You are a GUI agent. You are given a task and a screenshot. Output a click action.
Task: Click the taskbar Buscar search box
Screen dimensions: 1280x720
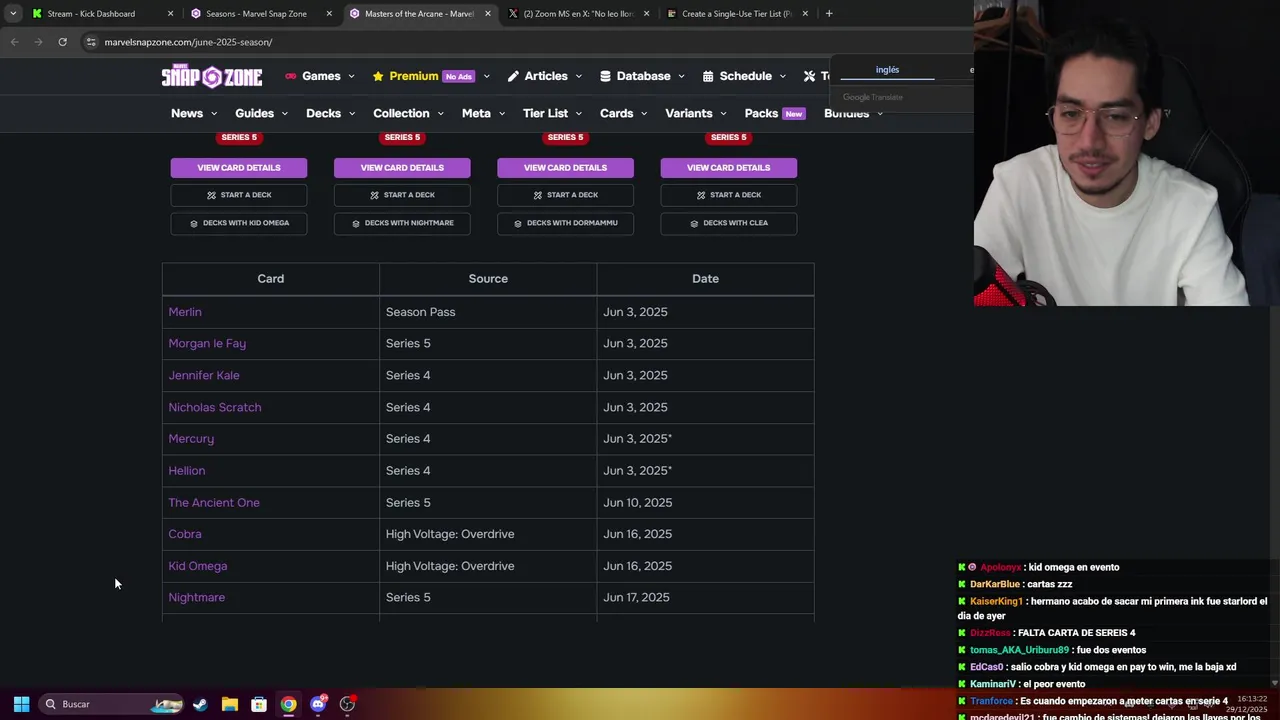111,704
